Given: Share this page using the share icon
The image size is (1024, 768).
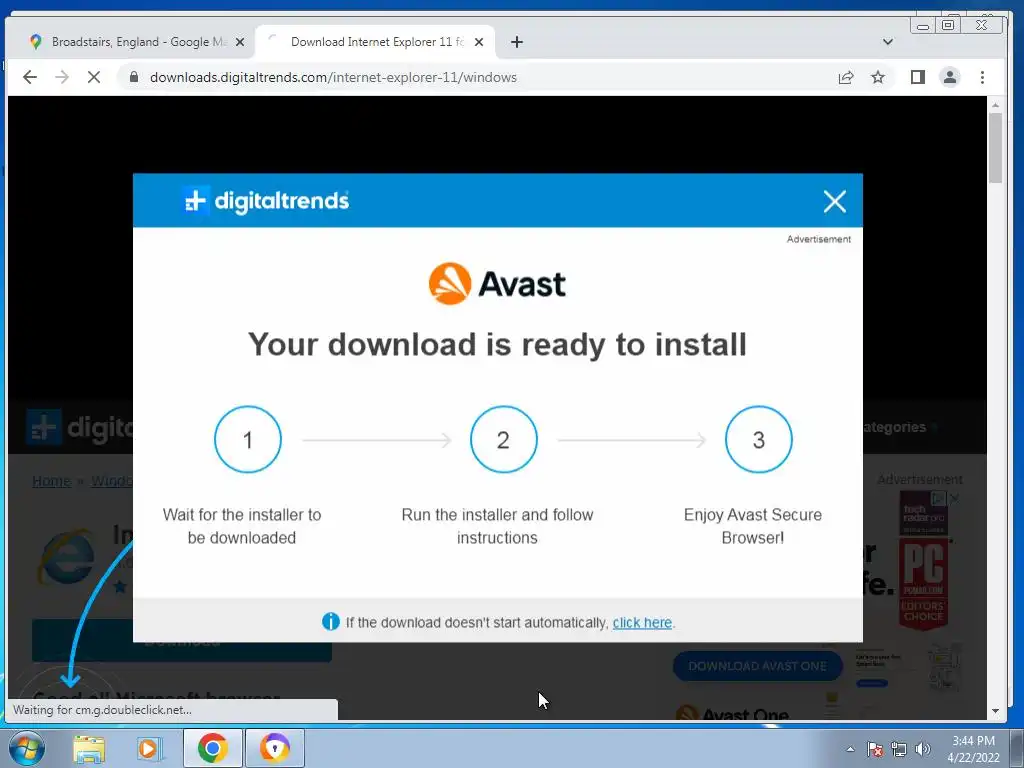Looking at the screenshot, I should coord(846,77).
